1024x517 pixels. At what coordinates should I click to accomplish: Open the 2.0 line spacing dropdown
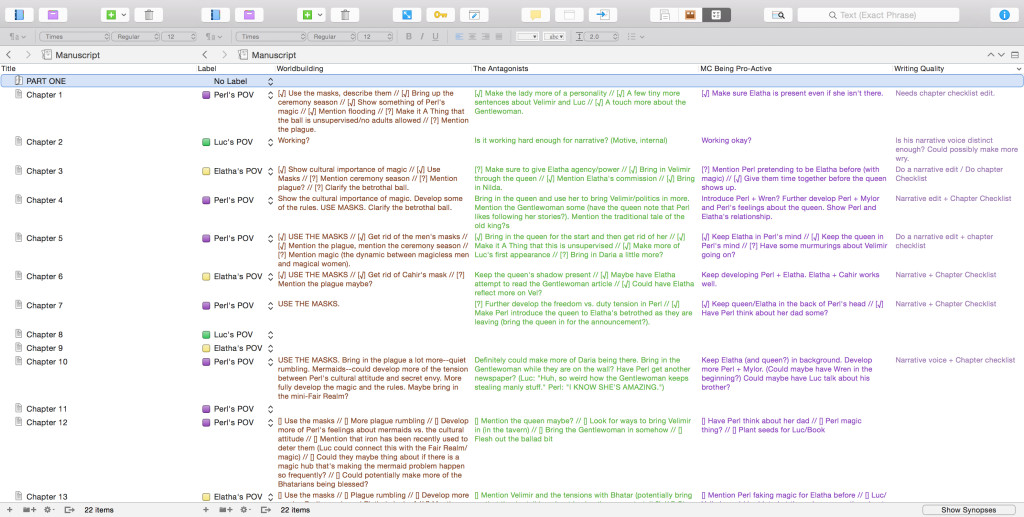pos(602,37)
